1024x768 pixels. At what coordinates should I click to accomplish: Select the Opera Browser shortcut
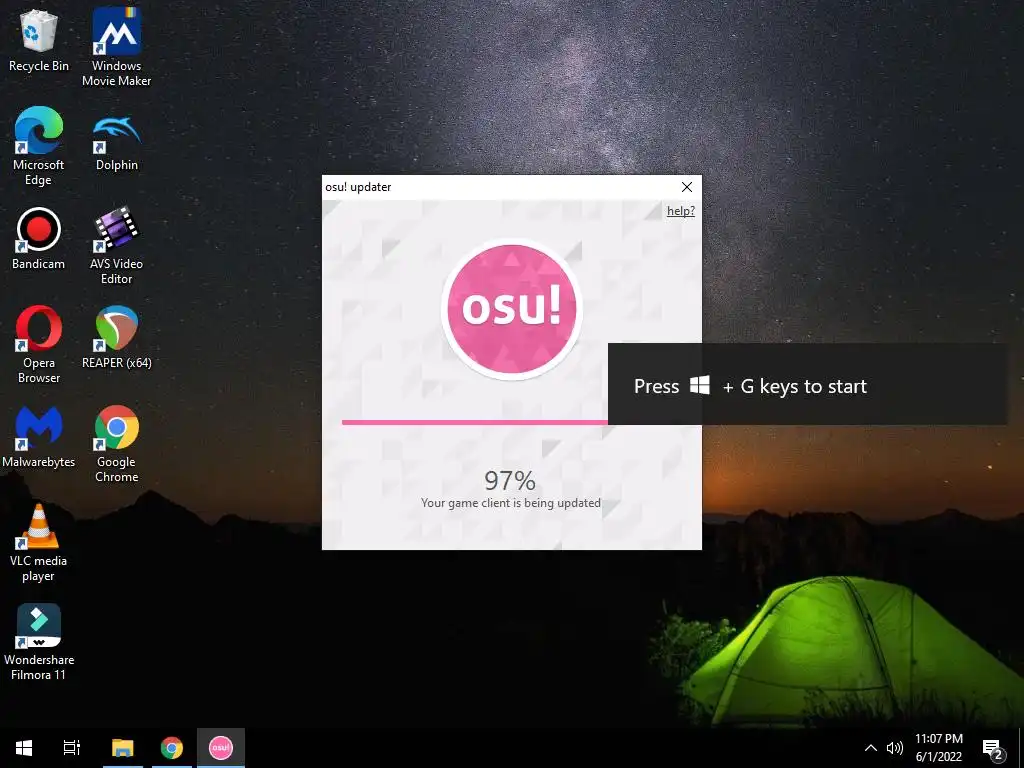(x=39, y=345)
